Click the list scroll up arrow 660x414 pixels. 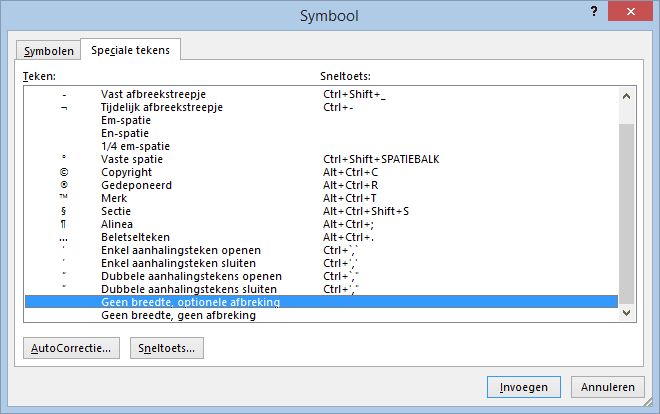[x=626, y=96]
